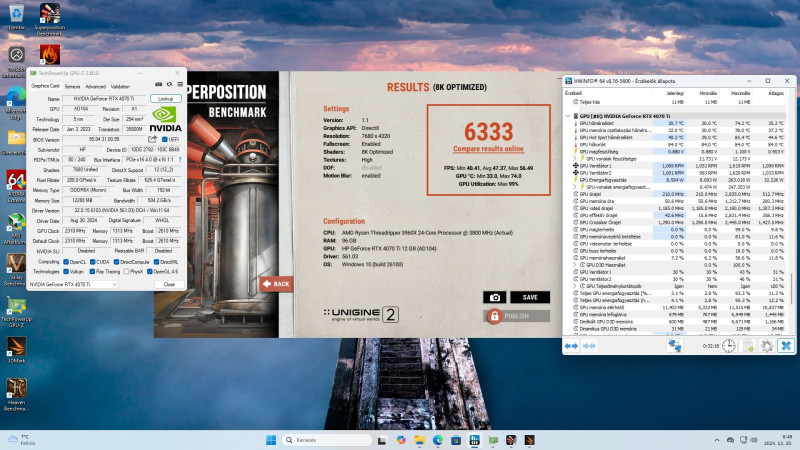This screenshot has height=450, width=800.
Task: Take screenshot with Superposition camera button
Action: pyautogui.click(x=494, y=297)
